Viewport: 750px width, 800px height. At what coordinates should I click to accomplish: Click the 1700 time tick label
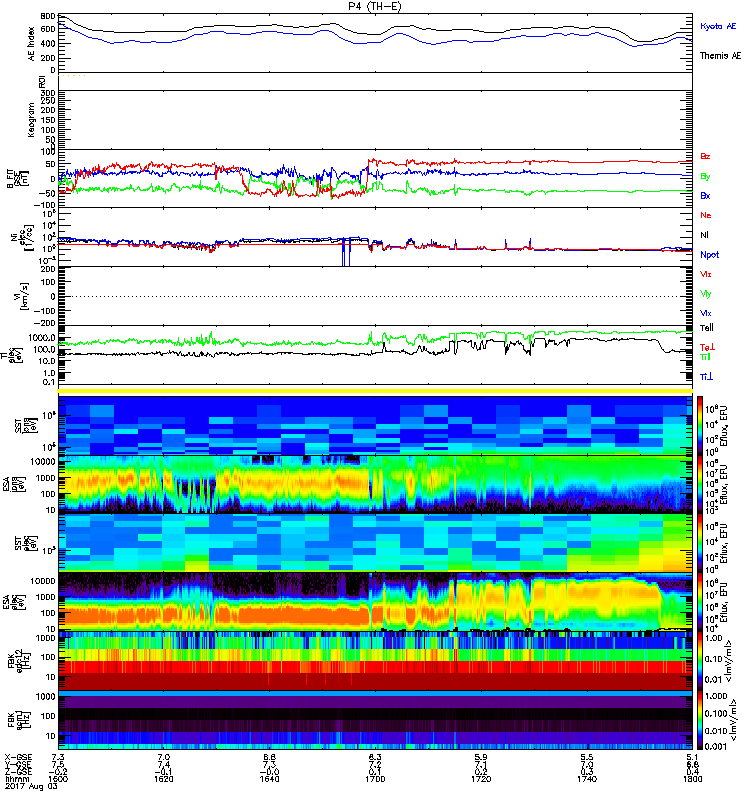click(375, 779)
